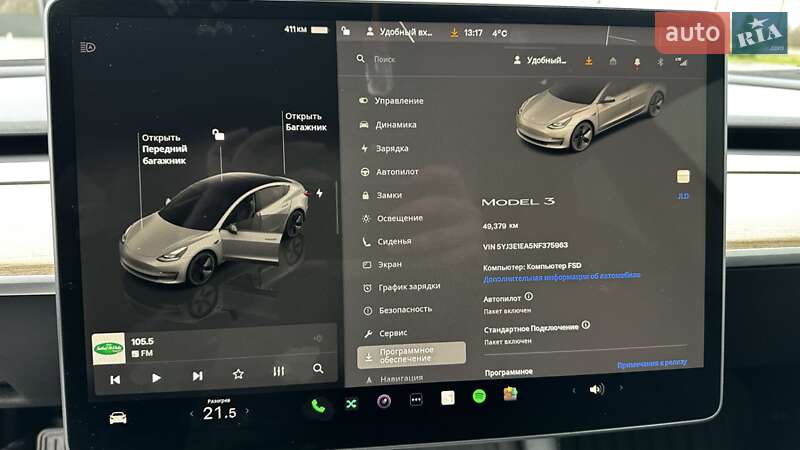Open the additional vehicle information link
Image resolution: width=800 pixels, height=450 pixels.
[561, 277]
